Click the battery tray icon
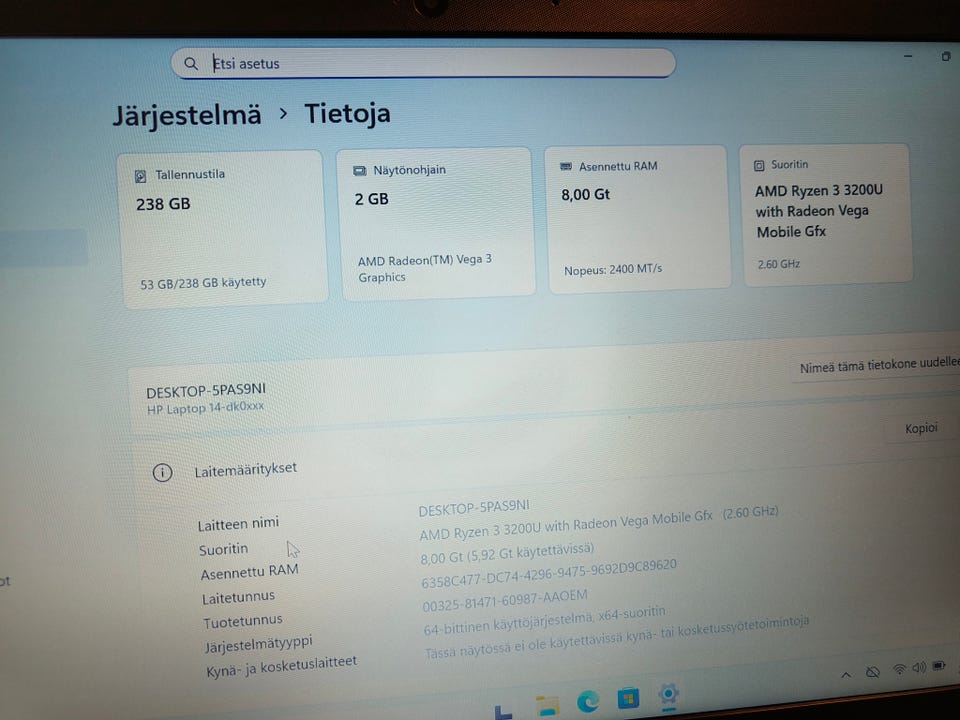Screen dimensions: 960x720 coord(939,666)
